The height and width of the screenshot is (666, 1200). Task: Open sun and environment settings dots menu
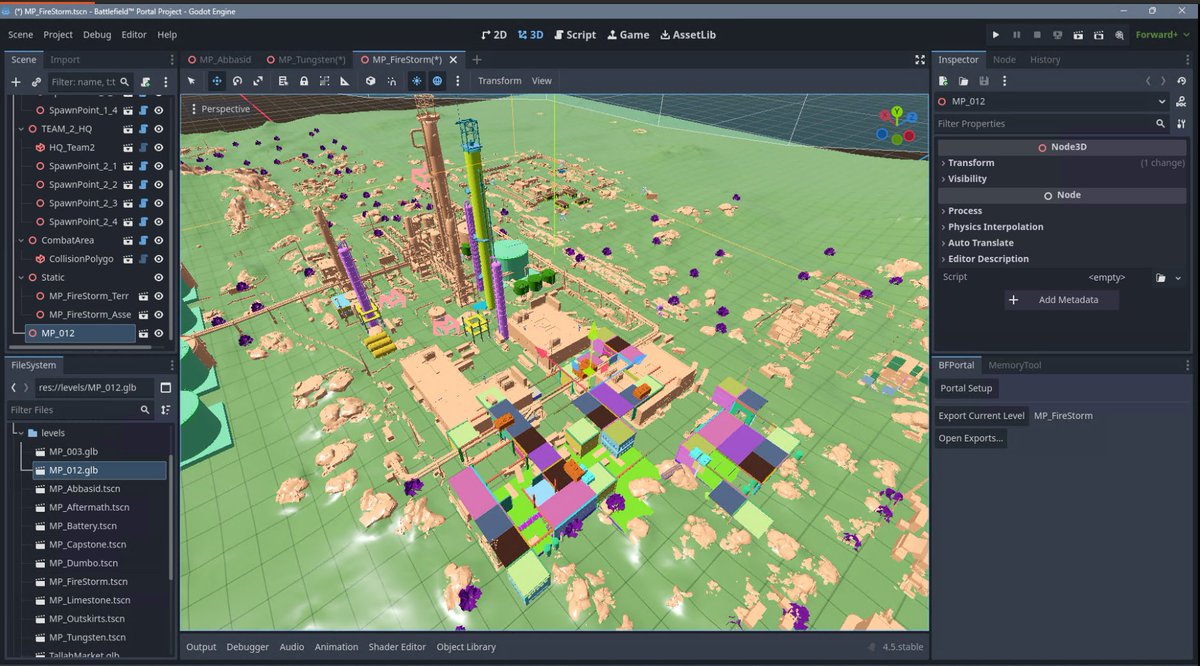(458, 81)
